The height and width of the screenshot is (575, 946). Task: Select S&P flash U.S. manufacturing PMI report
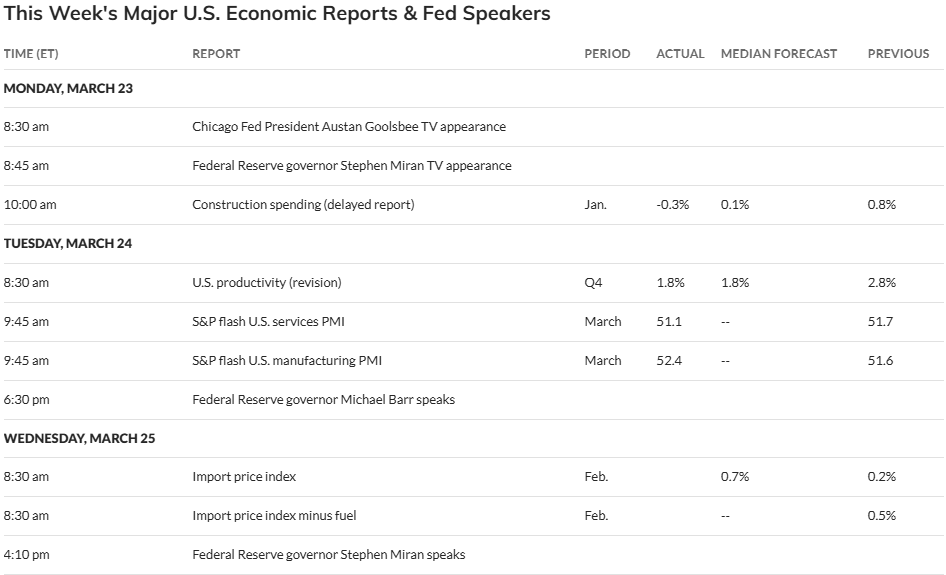[287, 361]
